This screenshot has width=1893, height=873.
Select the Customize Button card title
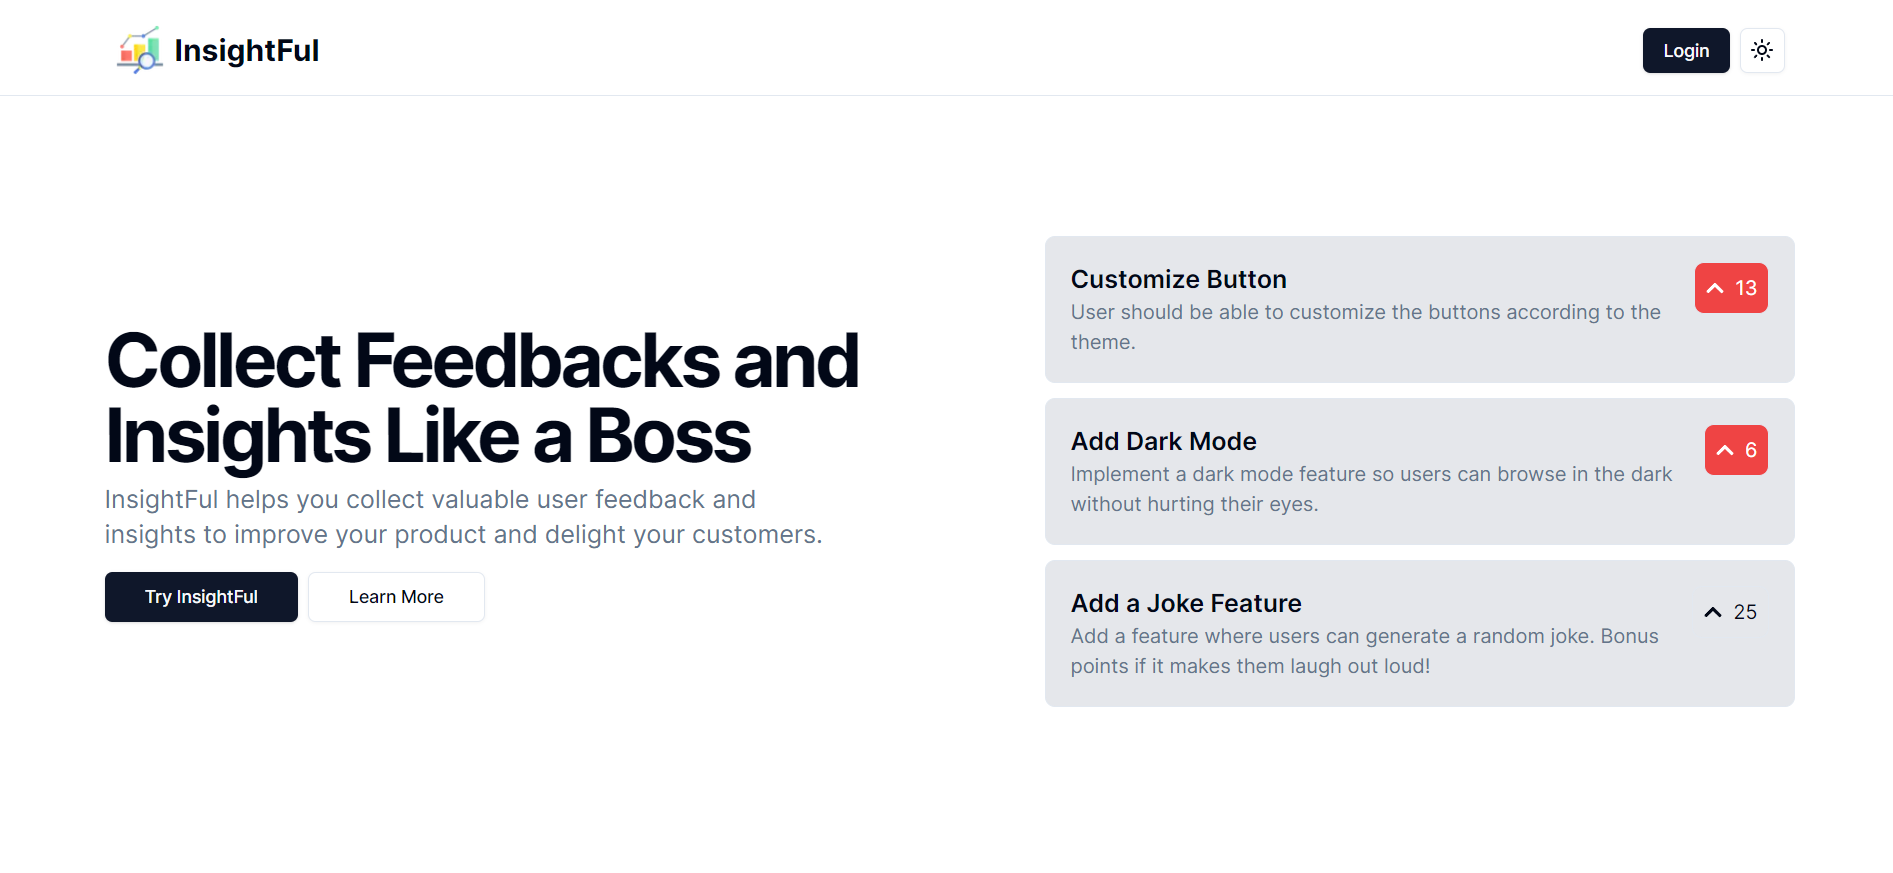tap(1178, 279)
